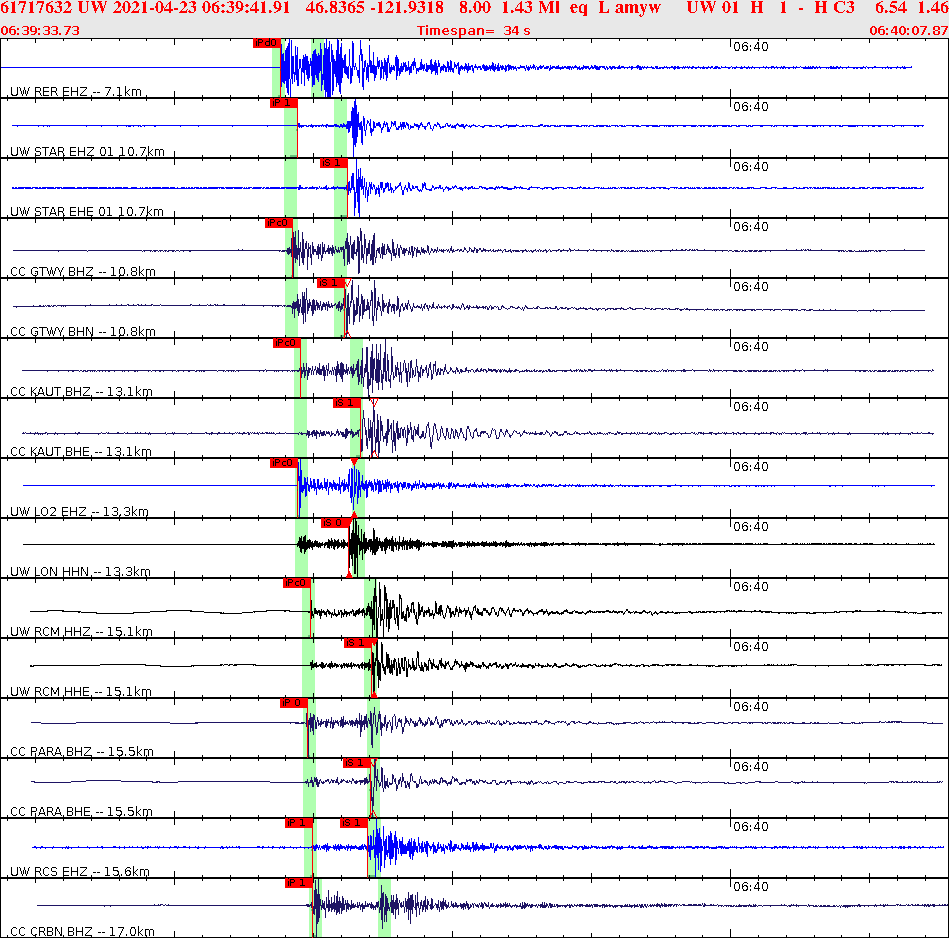Screen dimensions: 949x938
Task: Click the IS:1 pick flag on KAUT BHE
Action: coord(345,403)
